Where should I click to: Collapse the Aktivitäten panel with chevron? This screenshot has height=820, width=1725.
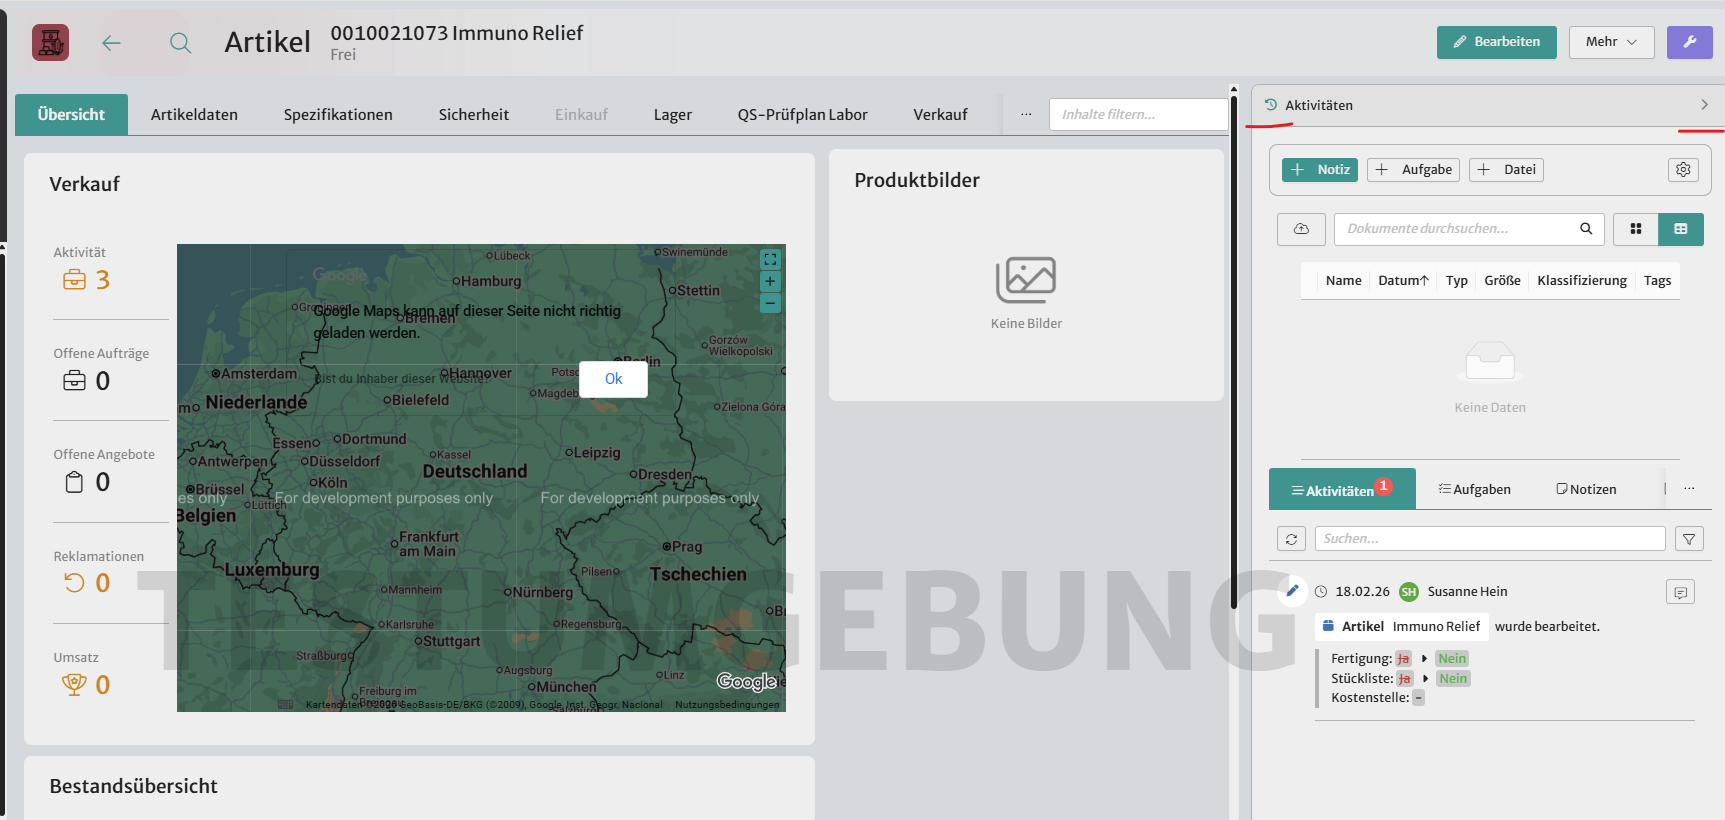pyautogui.click(x=1704, y=105)
